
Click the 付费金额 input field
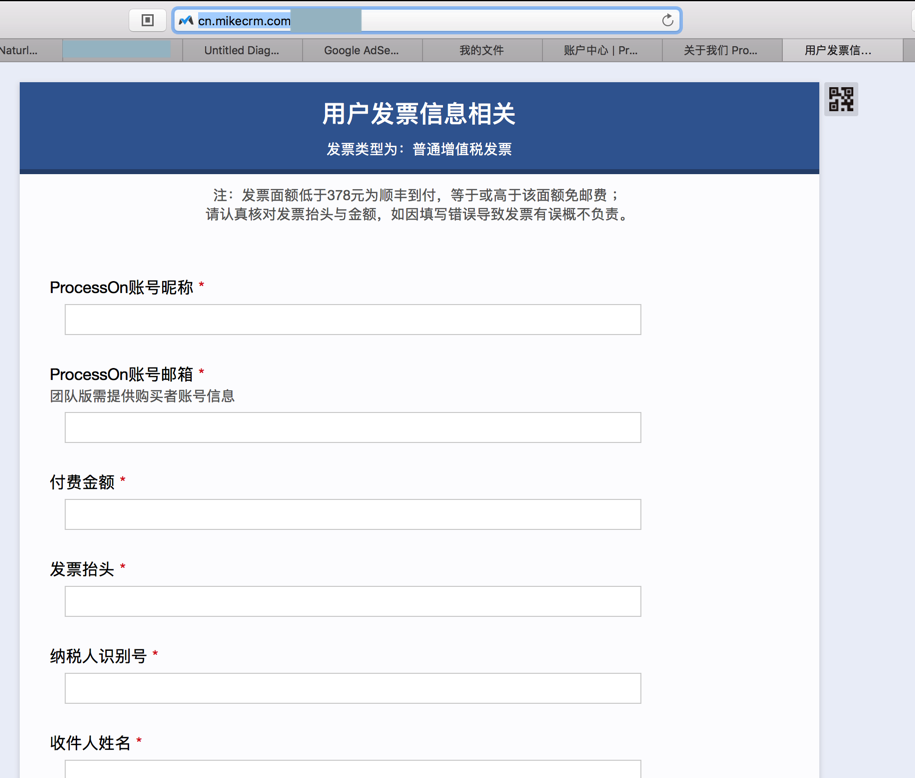point(353,514)
